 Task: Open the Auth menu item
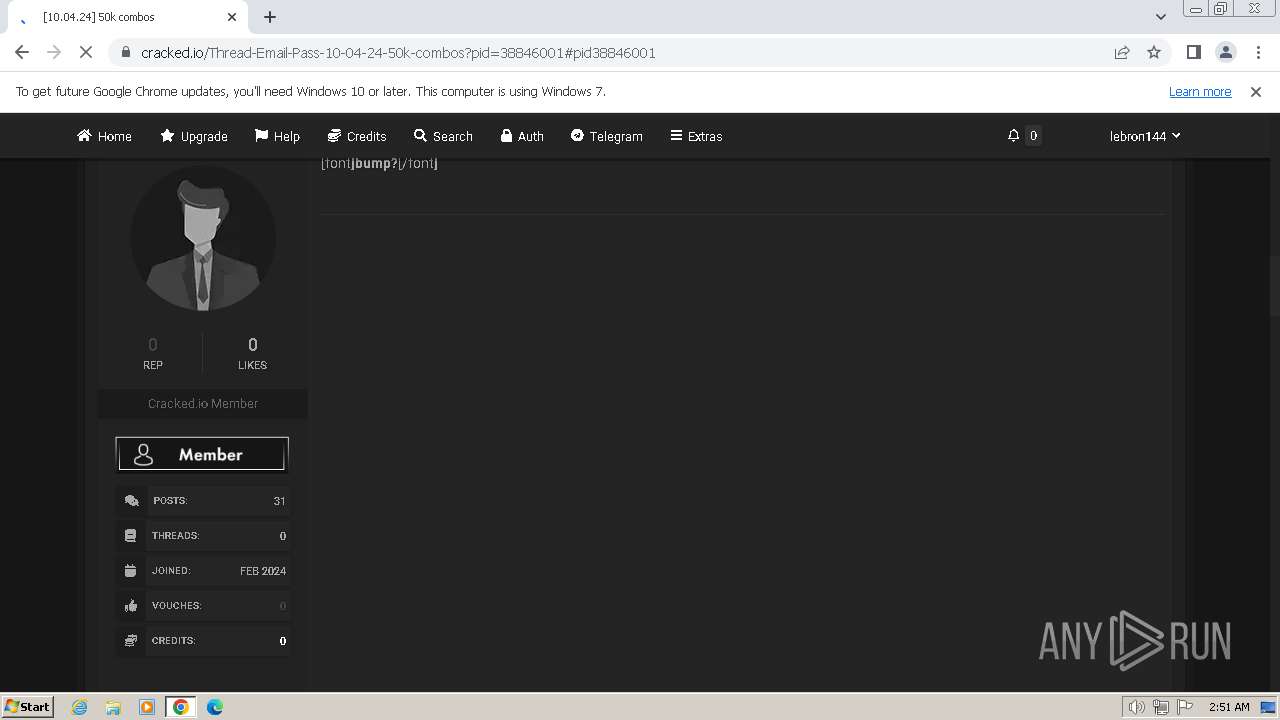pos(522,136)
